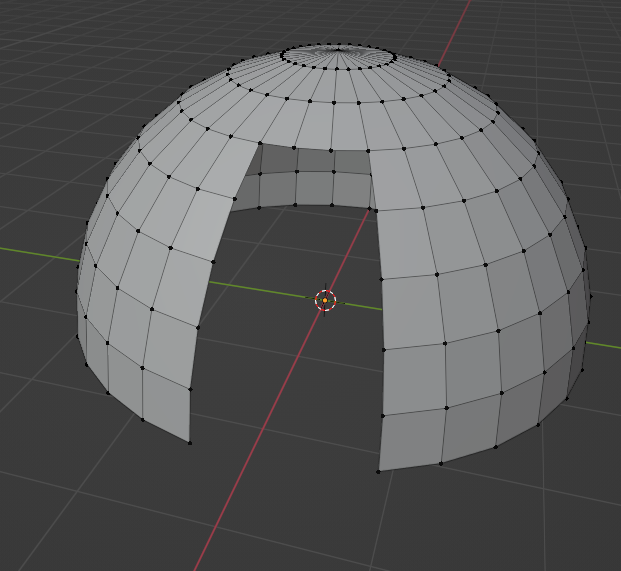Select bottom corner vertex of right opening edge
This screenshot has height=571, width=621.
(x=378, y=472)
